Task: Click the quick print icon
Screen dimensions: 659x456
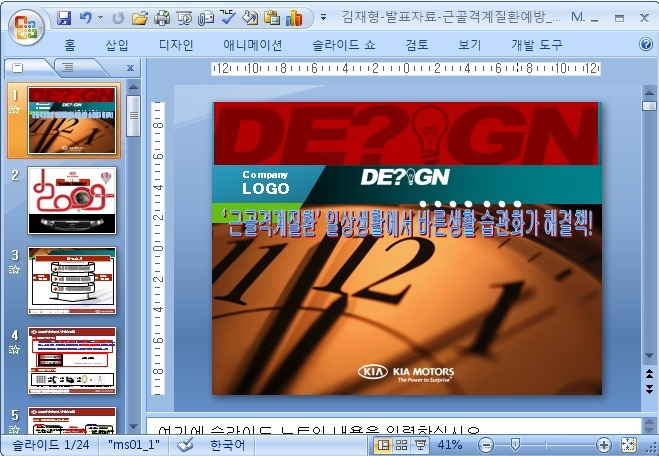Action: (162, 18)
